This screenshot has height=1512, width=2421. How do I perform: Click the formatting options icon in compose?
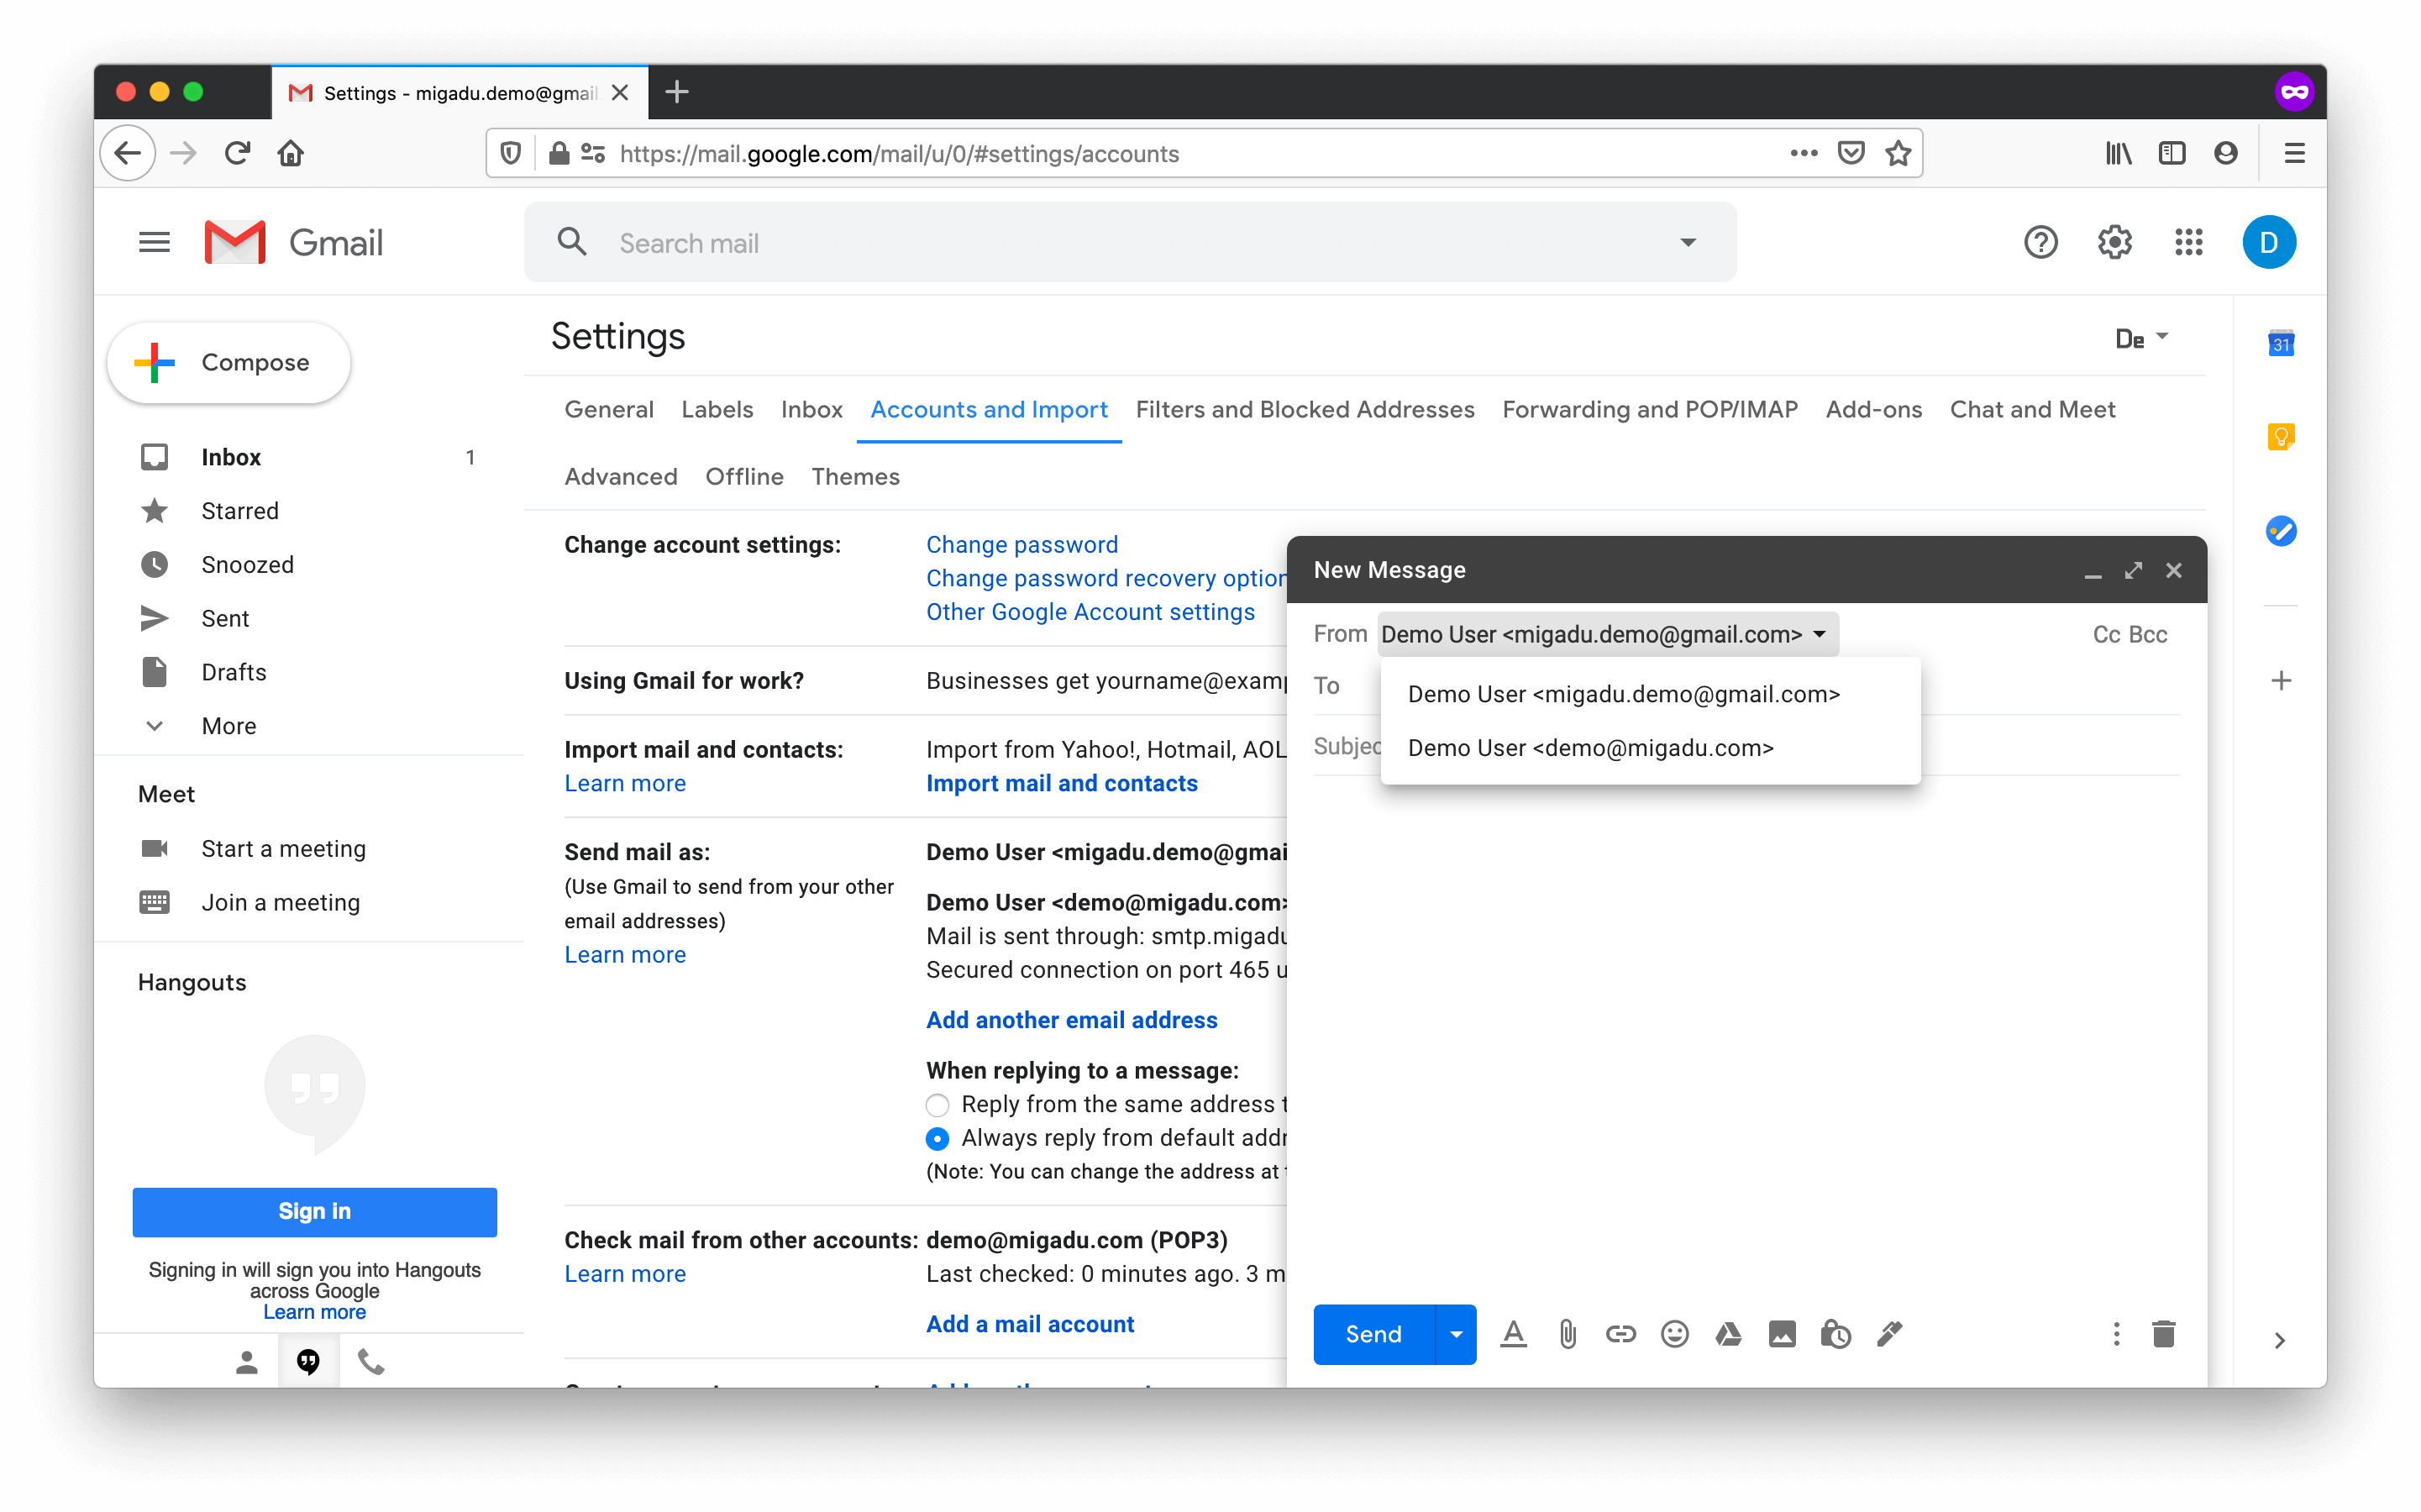pyautogui.click(x=1512, y=1334)
